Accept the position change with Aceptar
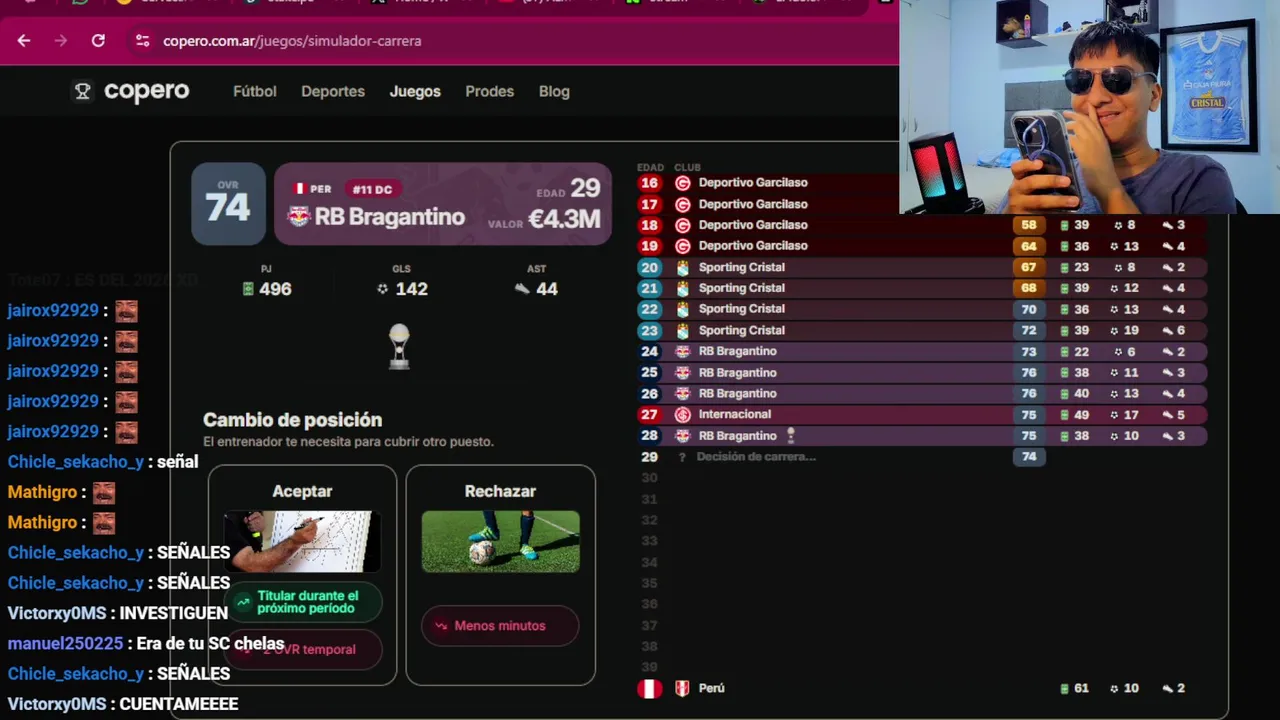 (x=302, y=575)
